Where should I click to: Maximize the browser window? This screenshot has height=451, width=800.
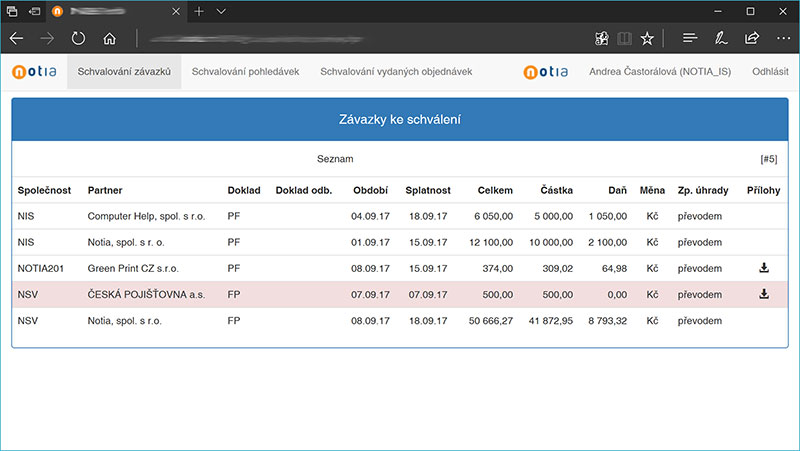(751, 11)
